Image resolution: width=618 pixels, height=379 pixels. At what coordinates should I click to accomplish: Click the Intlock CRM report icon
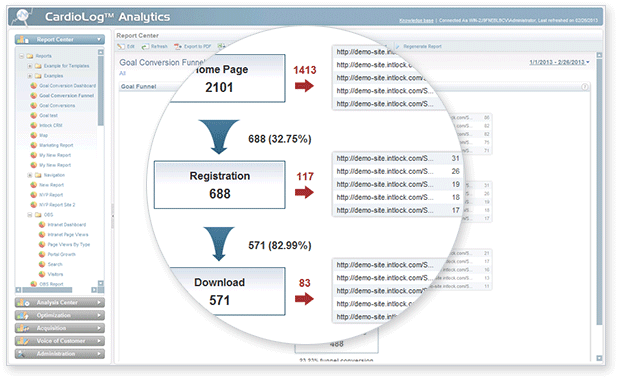pos(34,125)
